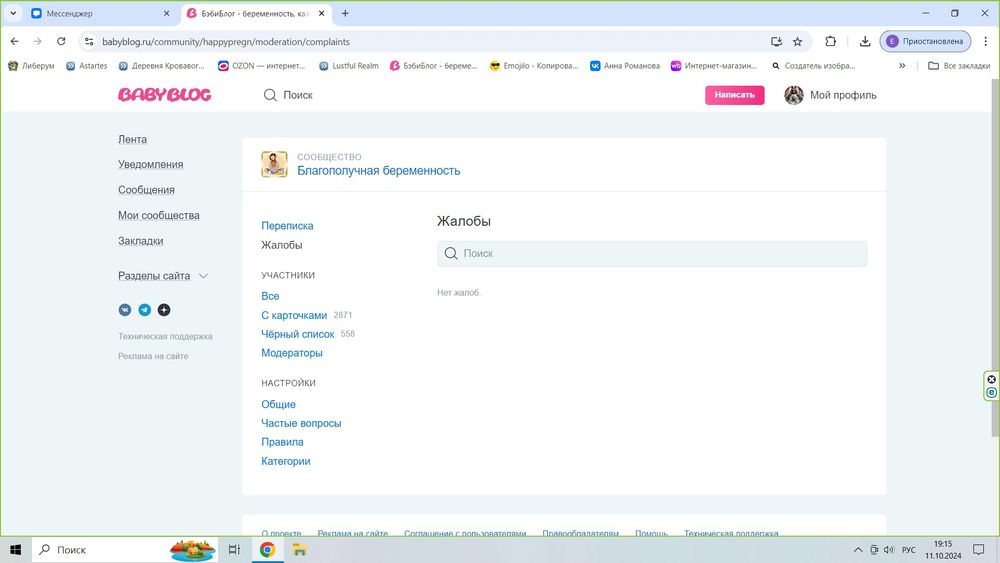Viewport: 1000px width, 563px height.
Task: Open the Благополучная беременность community link
Action: click(x=379, y=171)
